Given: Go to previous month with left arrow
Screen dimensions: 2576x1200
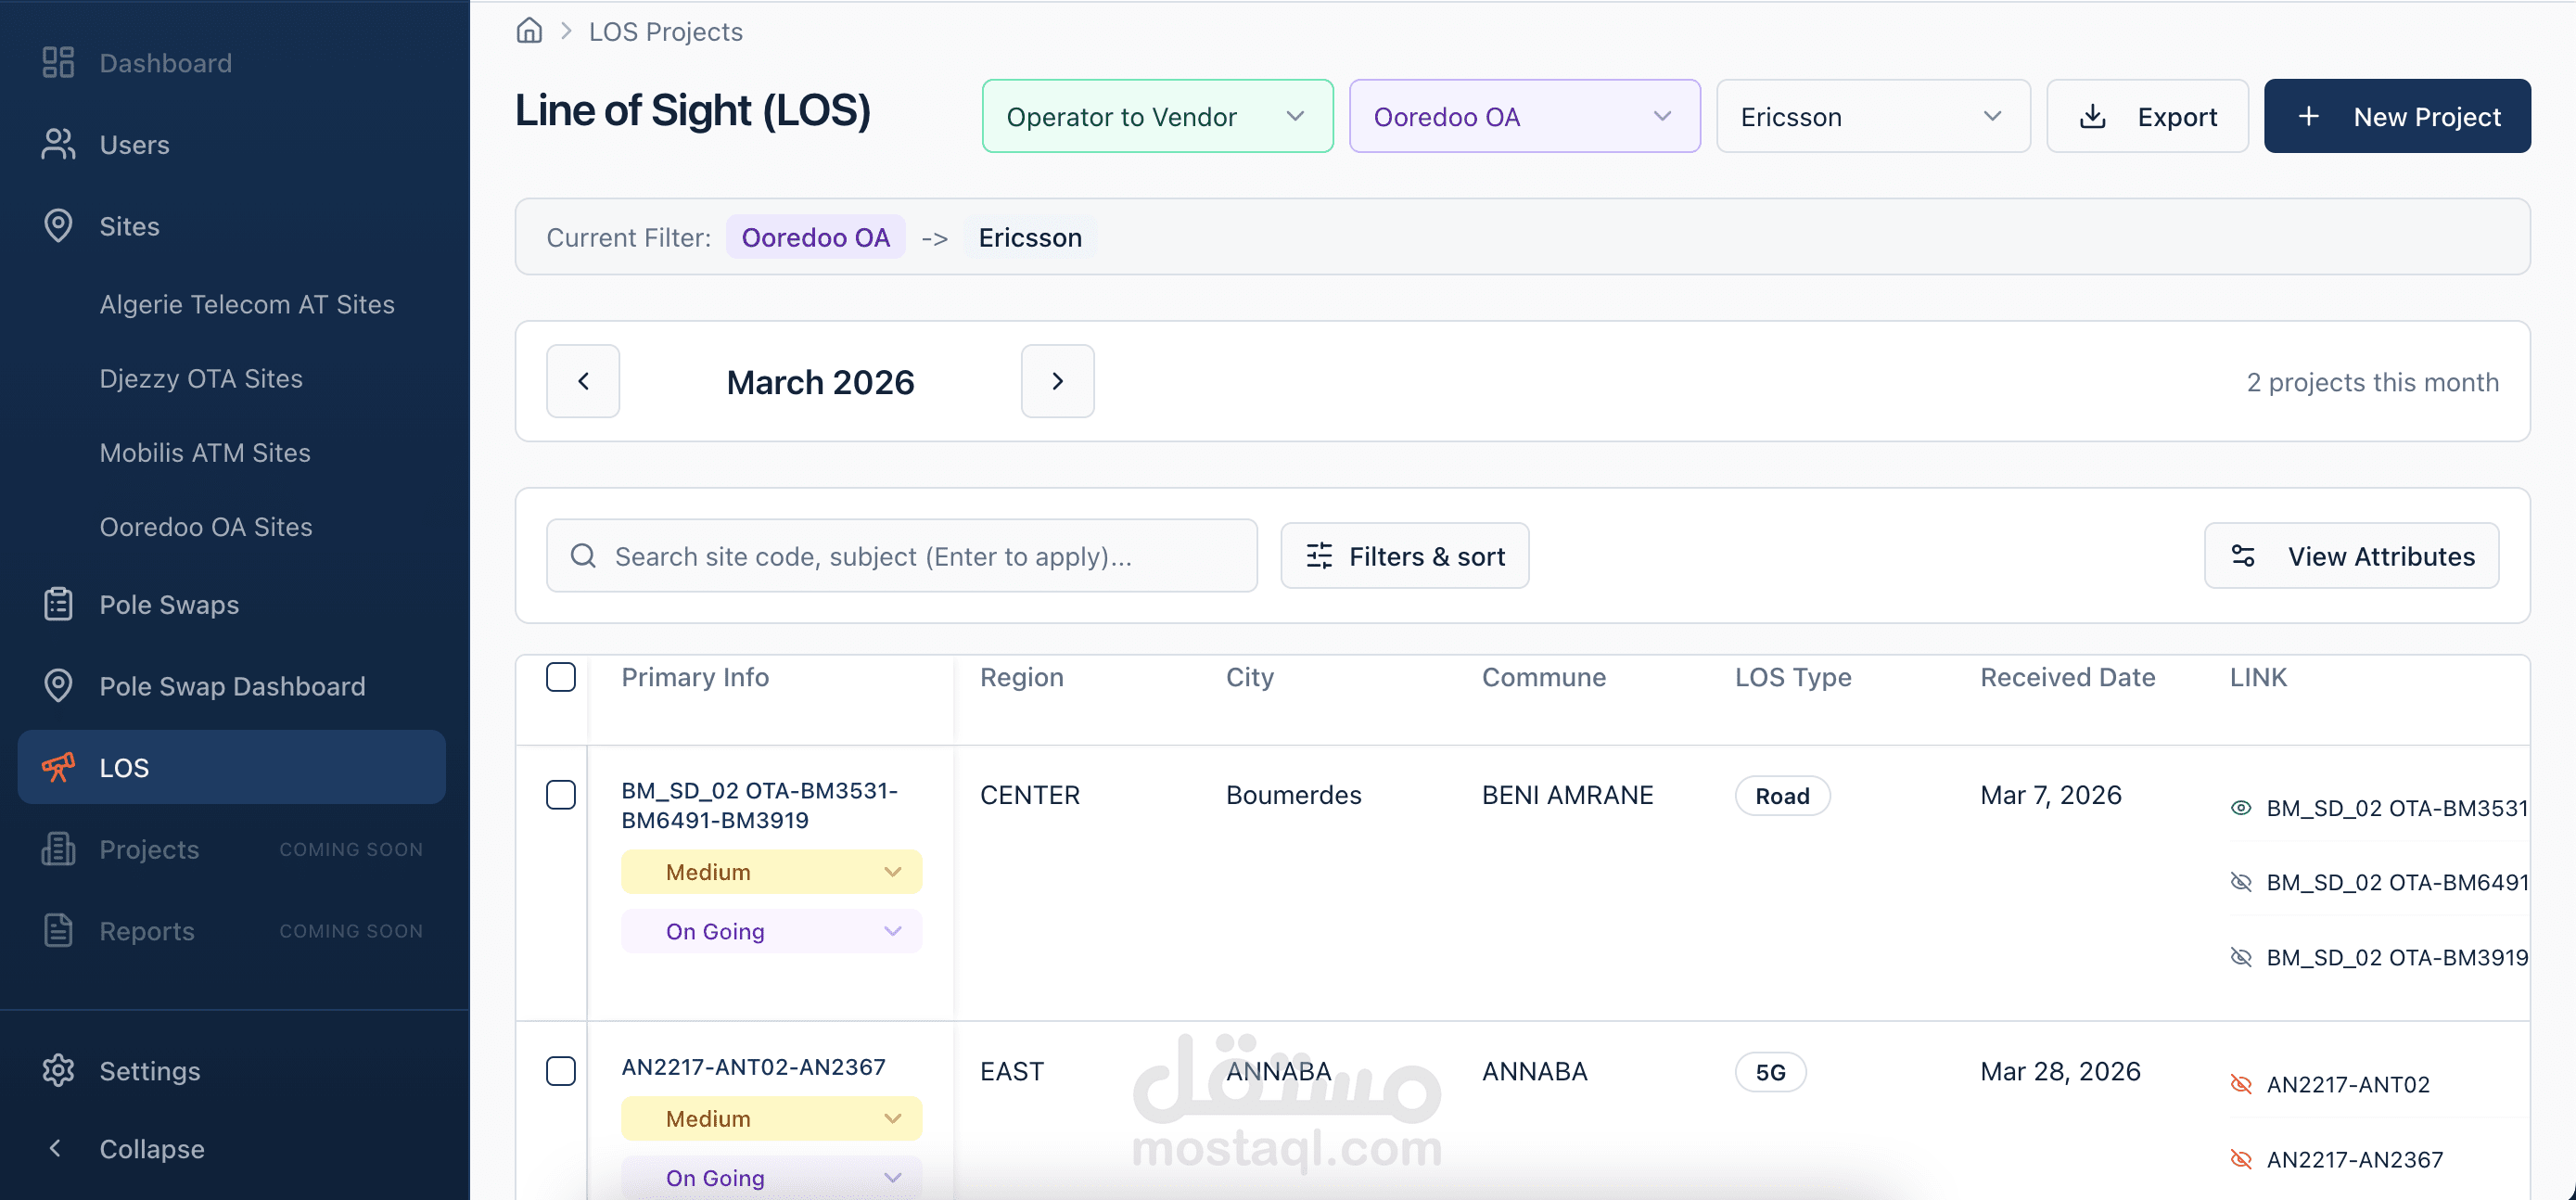Looking at the screenshot, I should [x=583, y=381].
